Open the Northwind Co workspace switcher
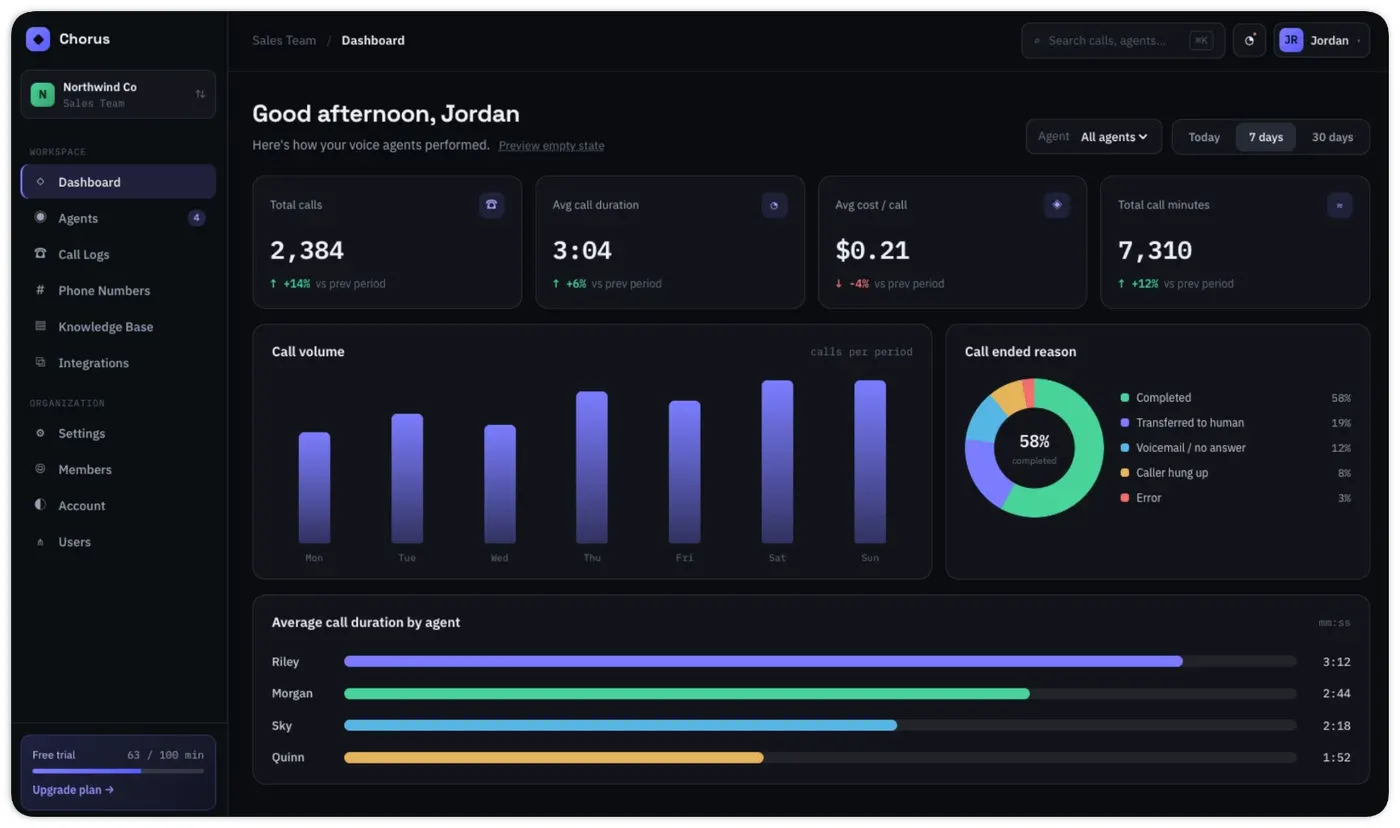The image size is (1400, 828). coord(118,95)
